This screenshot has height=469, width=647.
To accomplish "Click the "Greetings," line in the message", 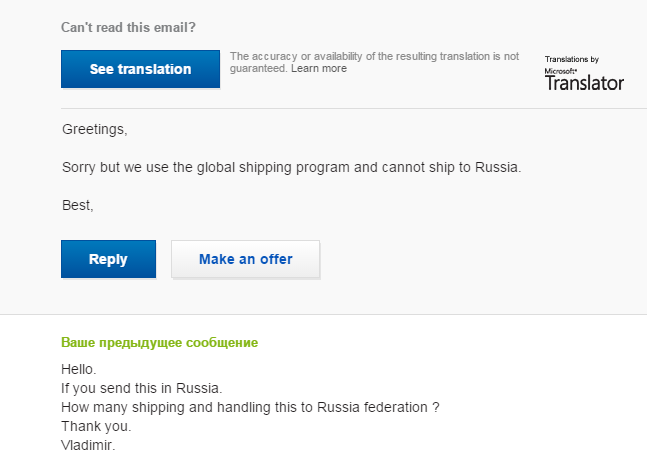I will [x=95, y=130].
